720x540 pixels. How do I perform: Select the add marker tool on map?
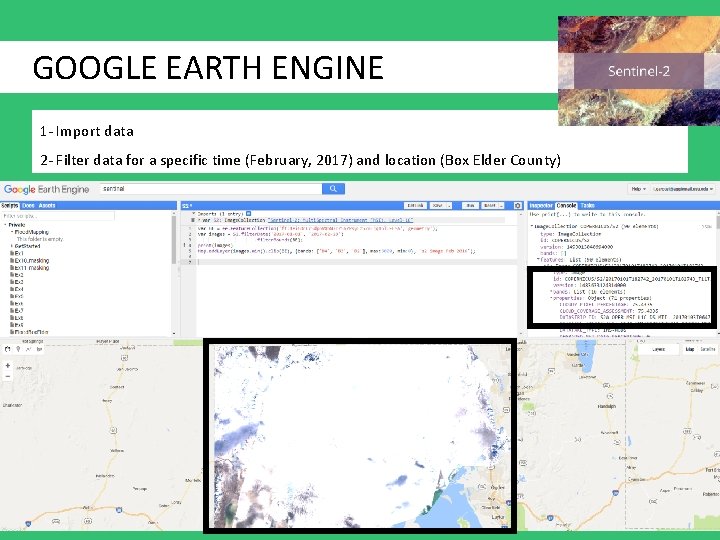click(x=18, y=349)
